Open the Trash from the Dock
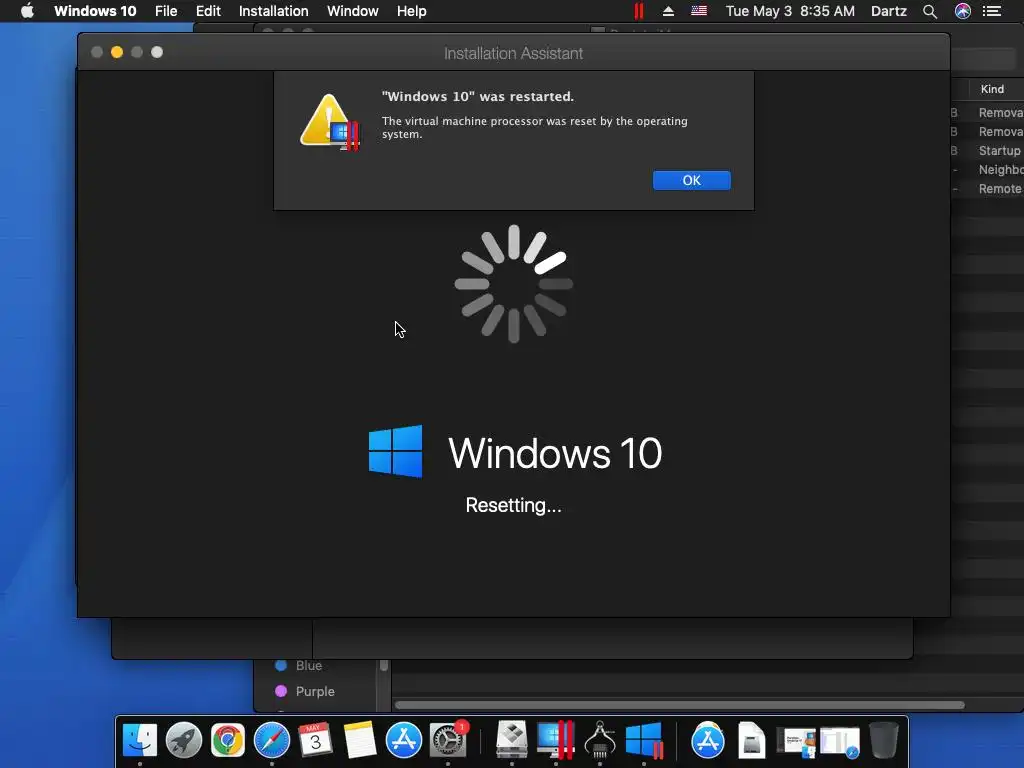Screen dimensions: 1024x768 pos(884,740)
